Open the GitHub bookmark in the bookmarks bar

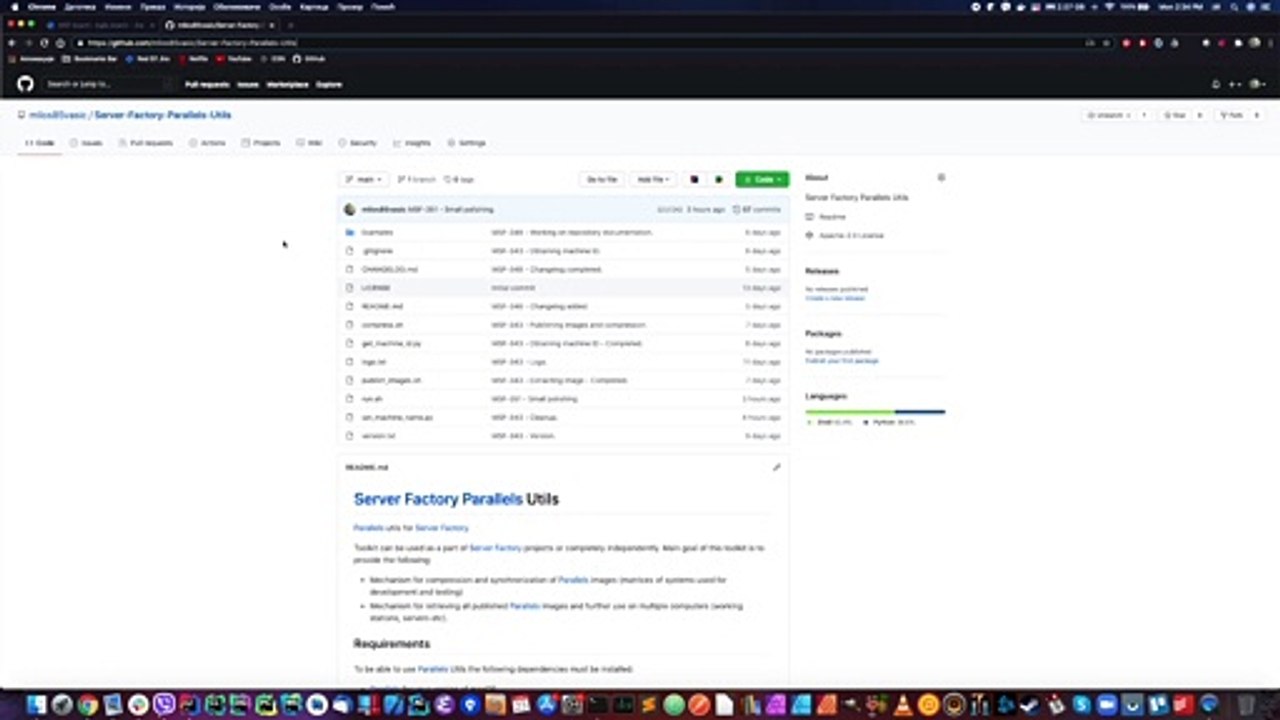(310, 59)
